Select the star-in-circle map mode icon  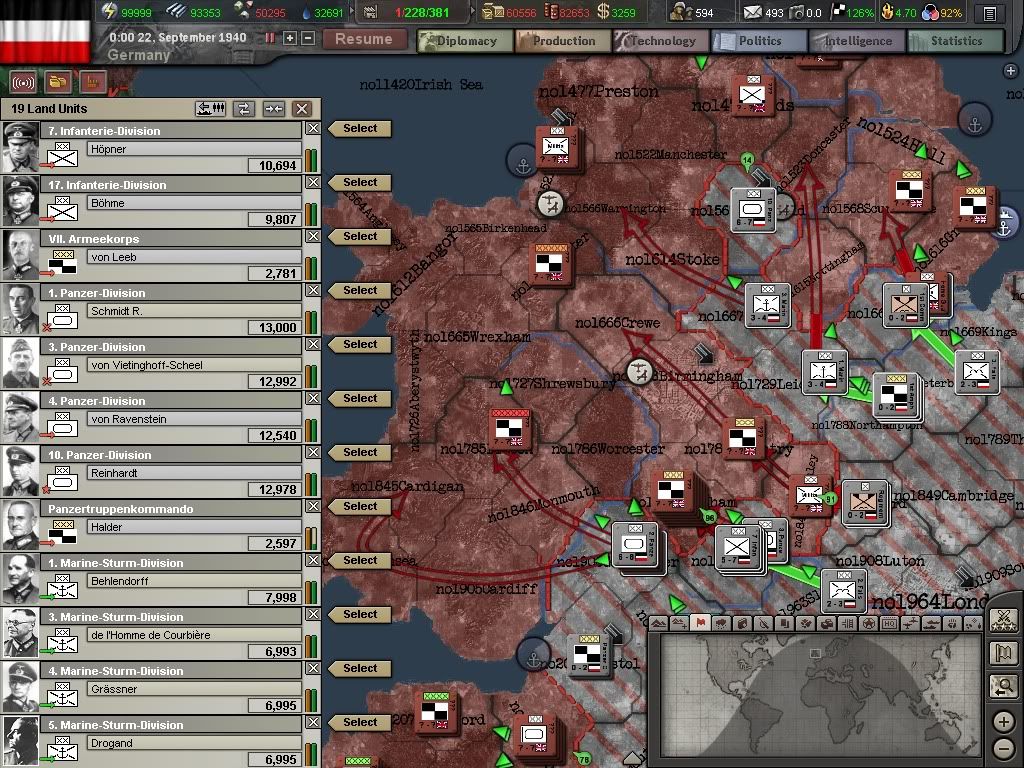click(869, 623)
